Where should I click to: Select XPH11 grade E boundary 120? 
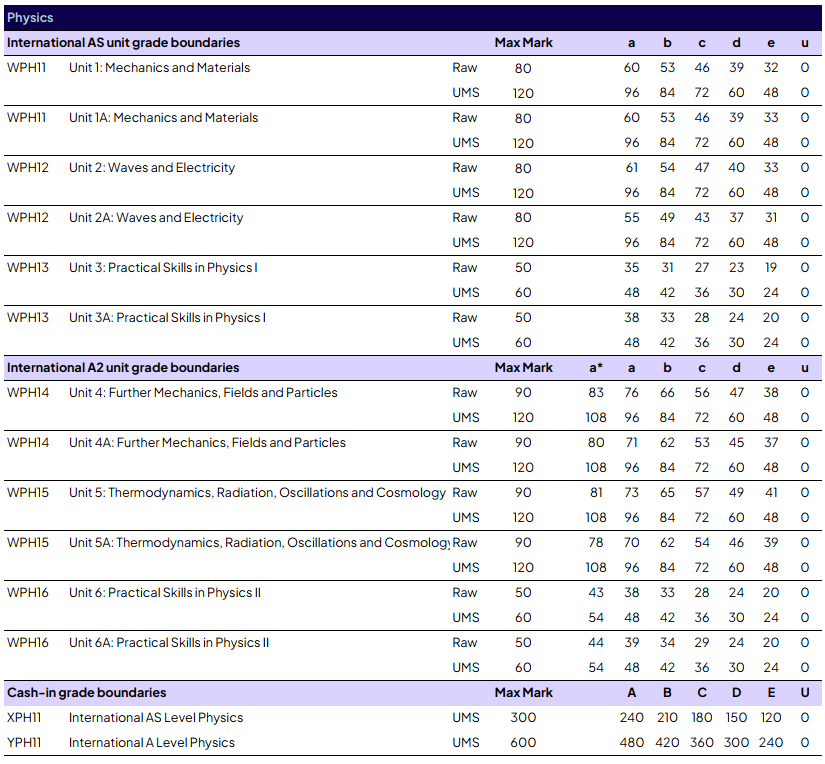coord(771,718)
